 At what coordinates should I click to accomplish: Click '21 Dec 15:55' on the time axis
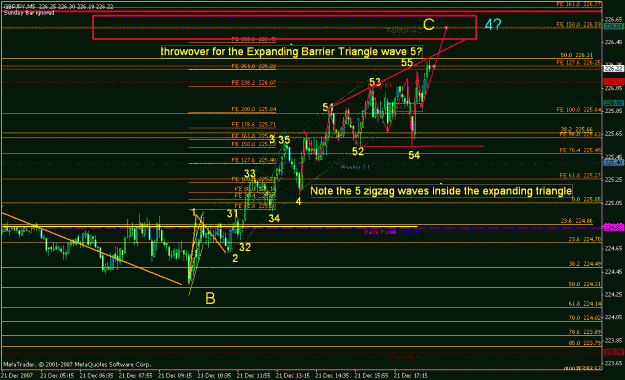371,376
